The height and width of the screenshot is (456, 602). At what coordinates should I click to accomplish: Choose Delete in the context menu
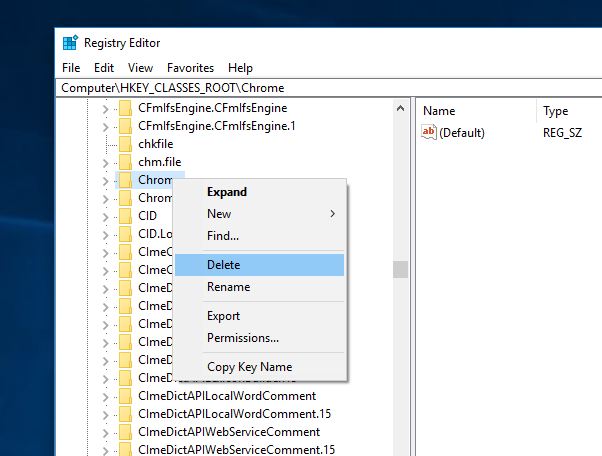[x=259, y=265]
